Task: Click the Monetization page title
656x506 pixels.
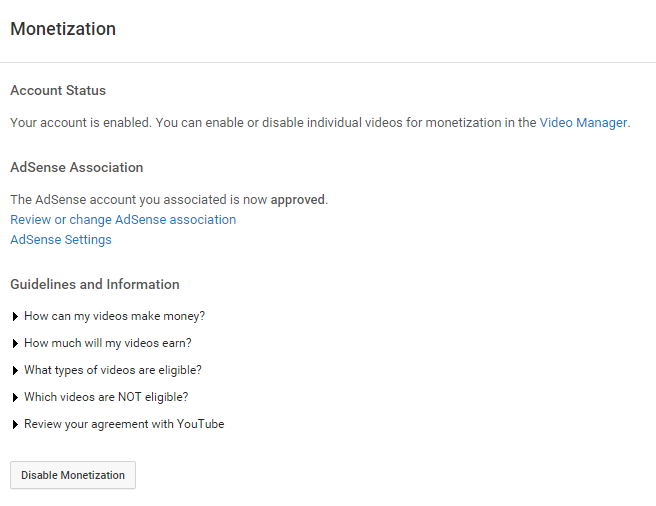Action: click(63, 29)
